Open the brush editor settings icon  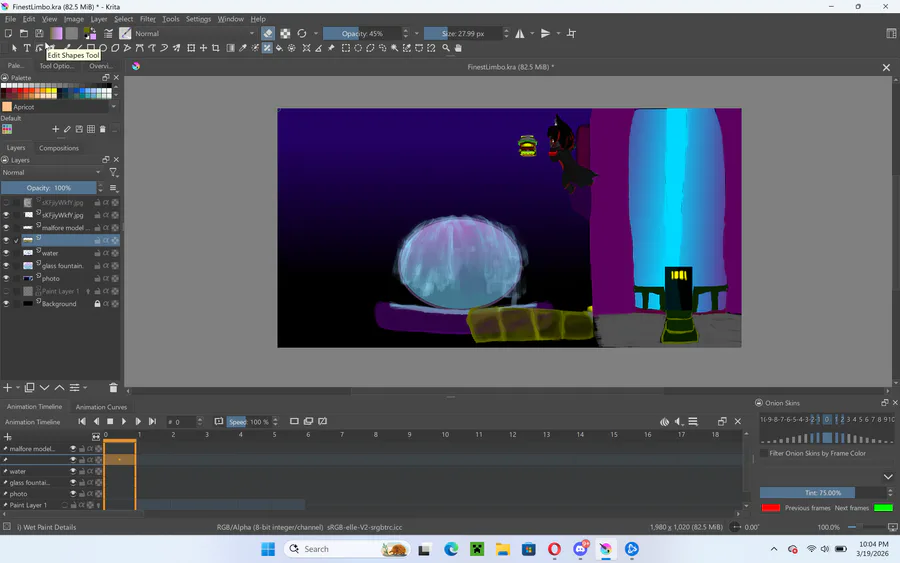coord(108,33)
